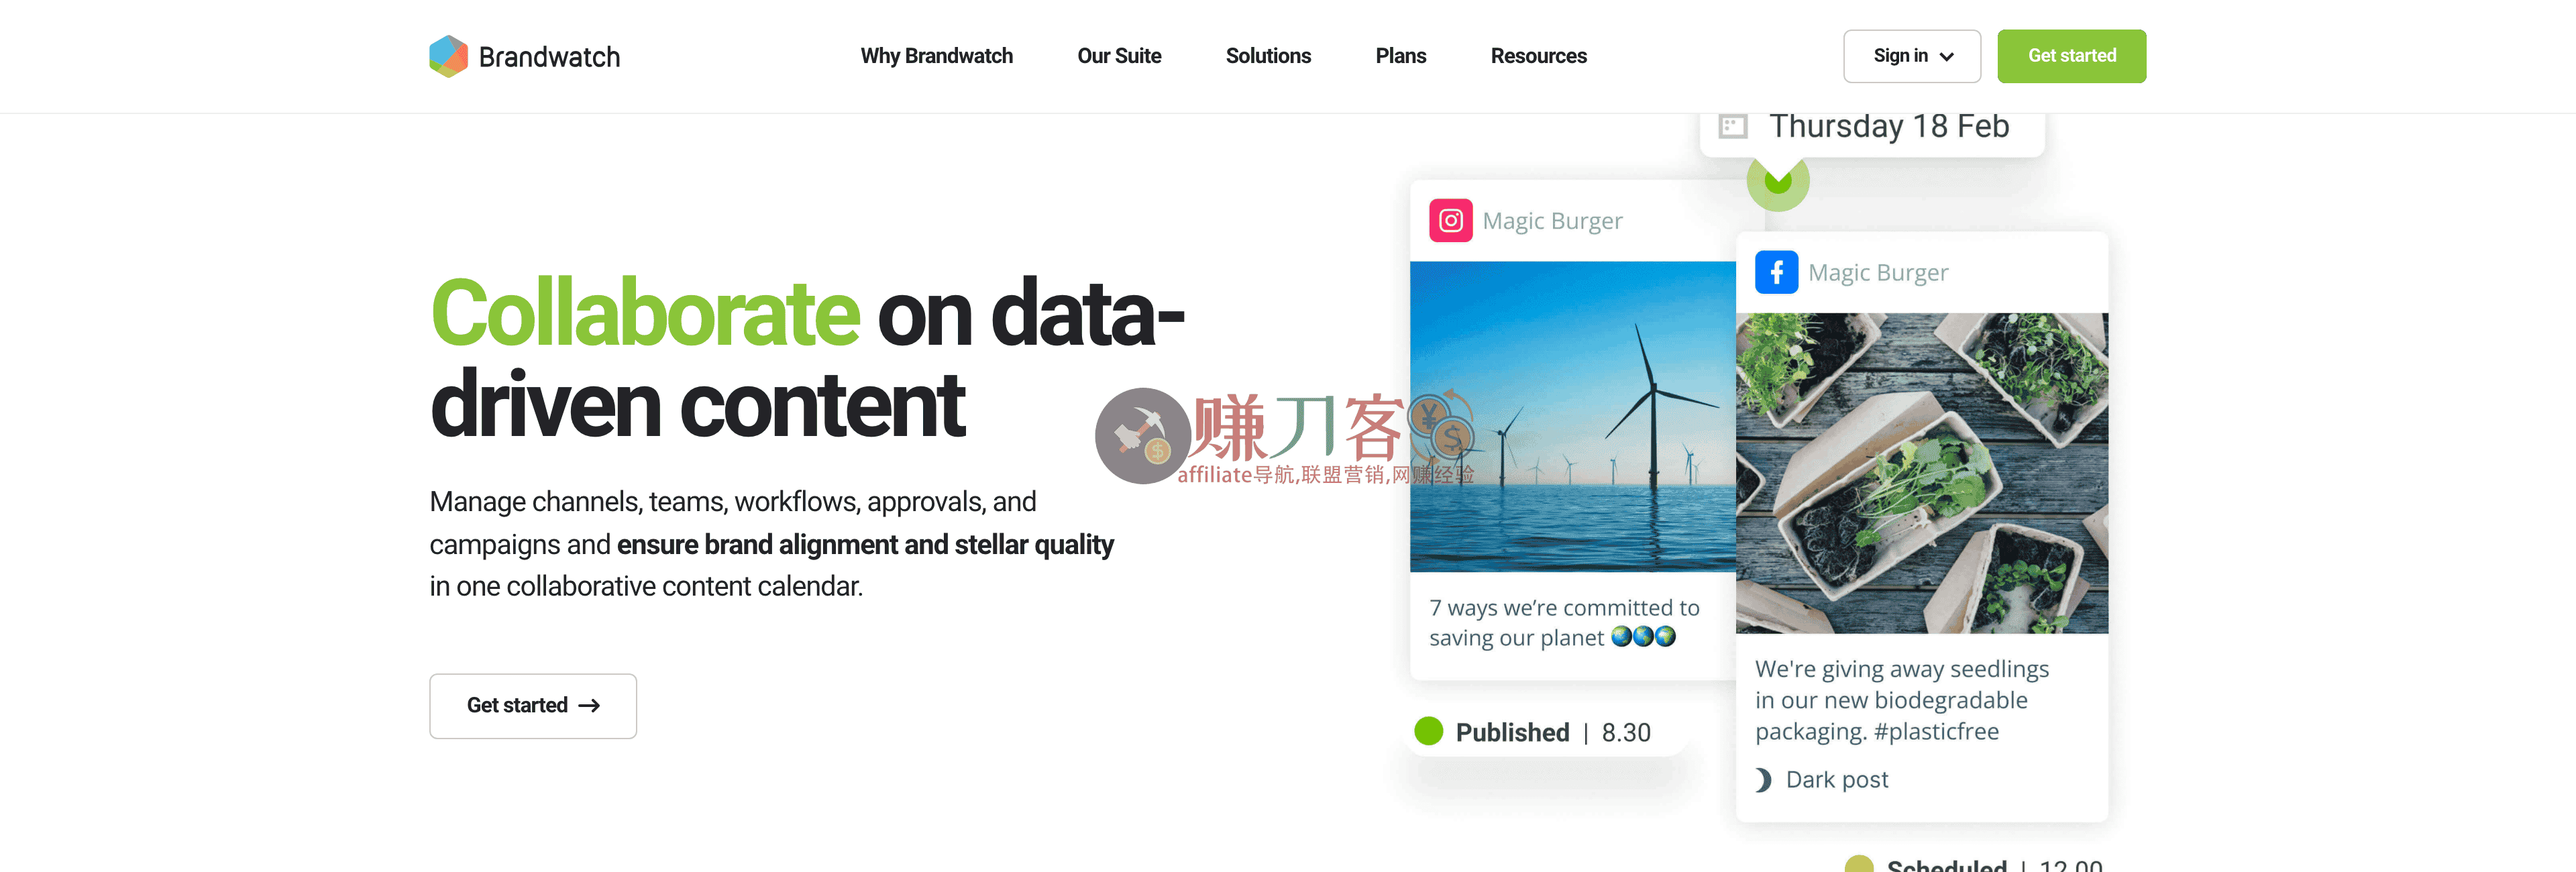The width and height of the screenshot is (2576, 872).
Task: Select the Facebook icon on Magic Burger post
Action: 1776,271
